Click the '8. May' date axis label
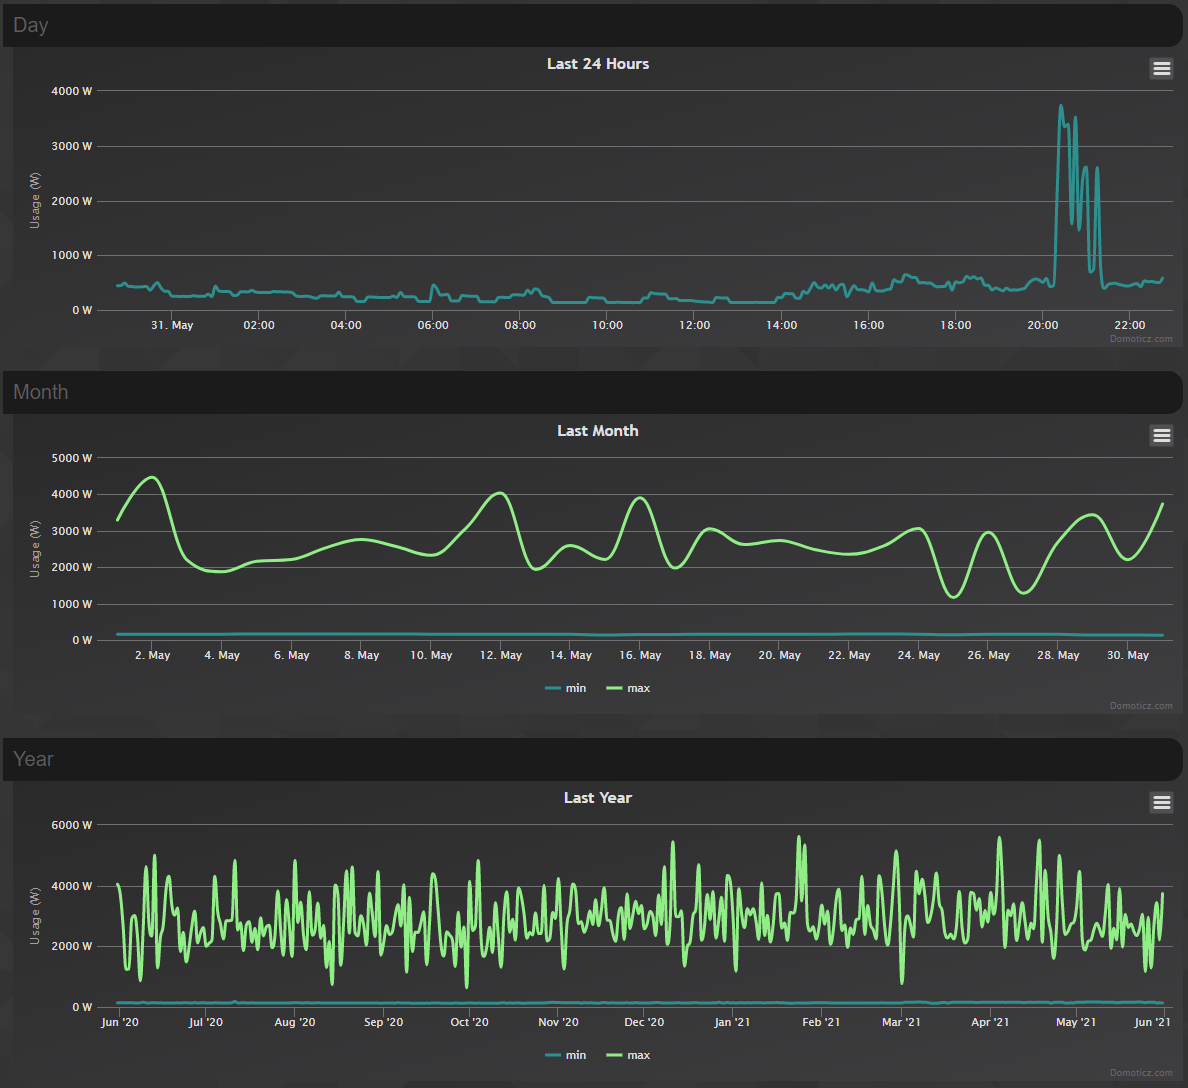Viewport: 1188px width, 1088px height. (x=361, y=655)
